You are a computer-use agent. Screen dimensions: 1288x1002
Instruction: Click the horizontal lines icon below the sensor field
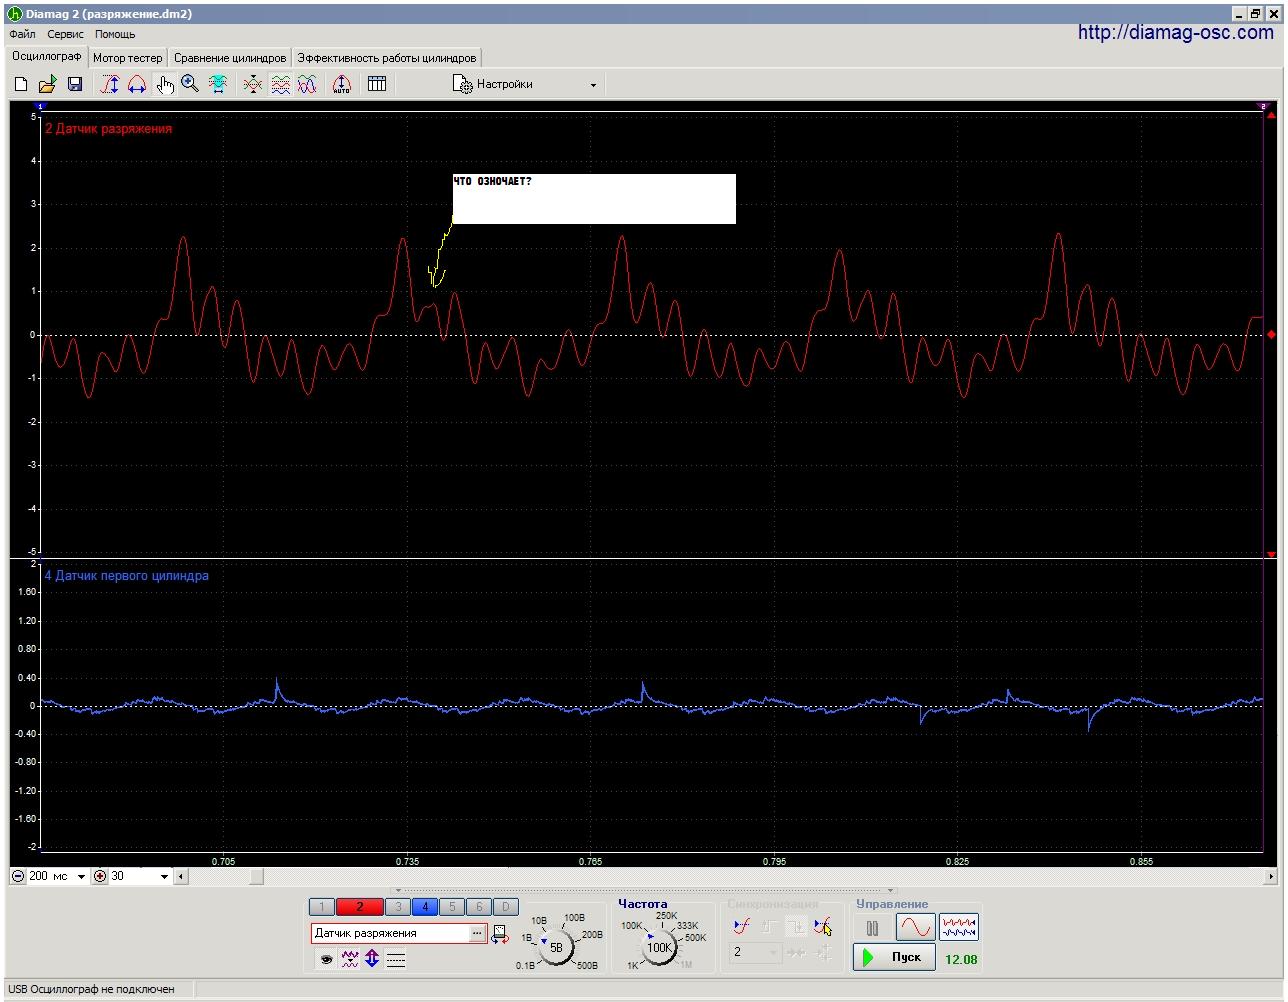[x=396, y=959]
